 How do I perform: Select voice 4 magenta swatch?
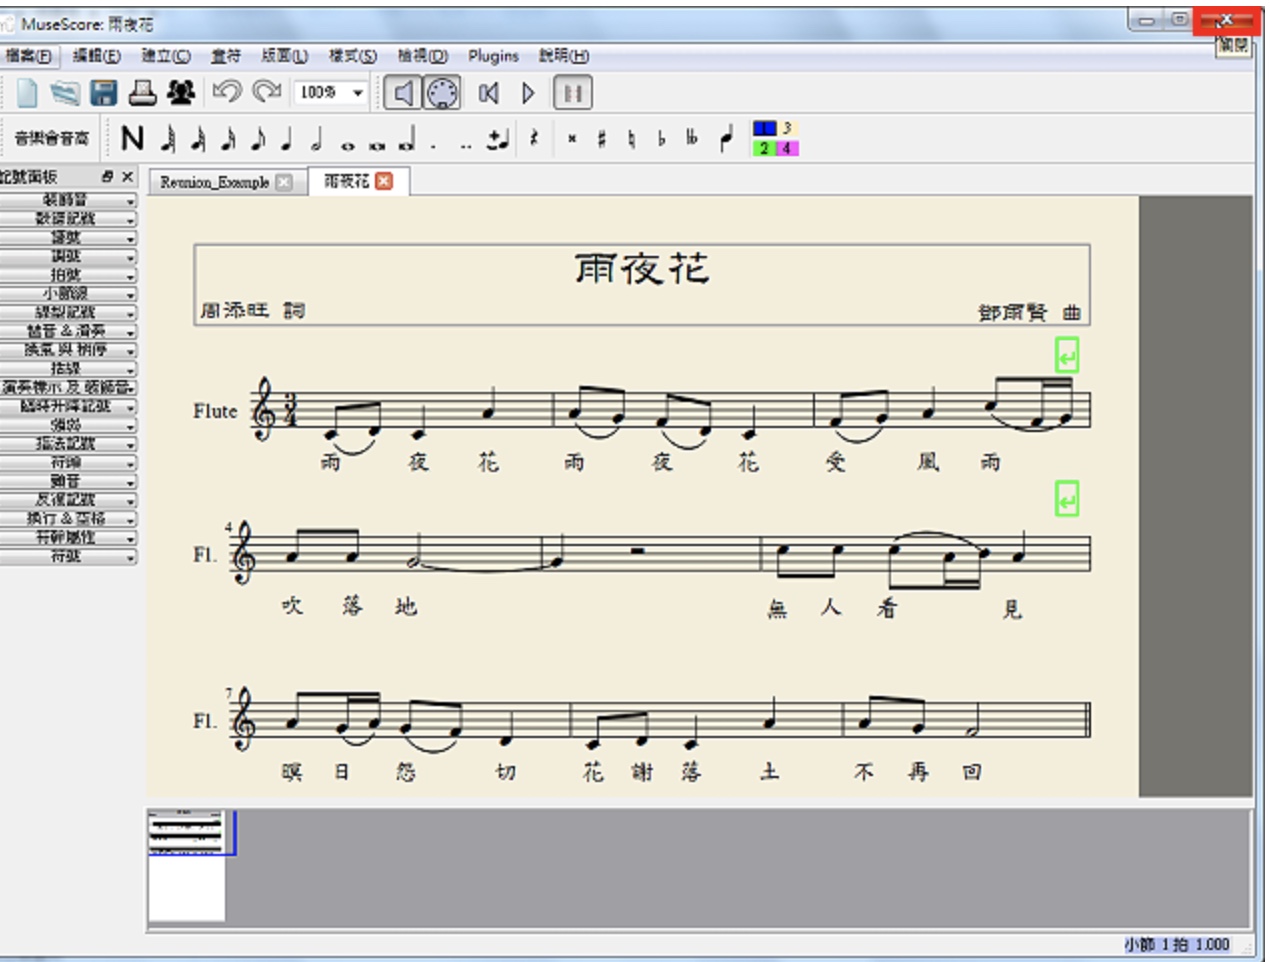point(788,148)
